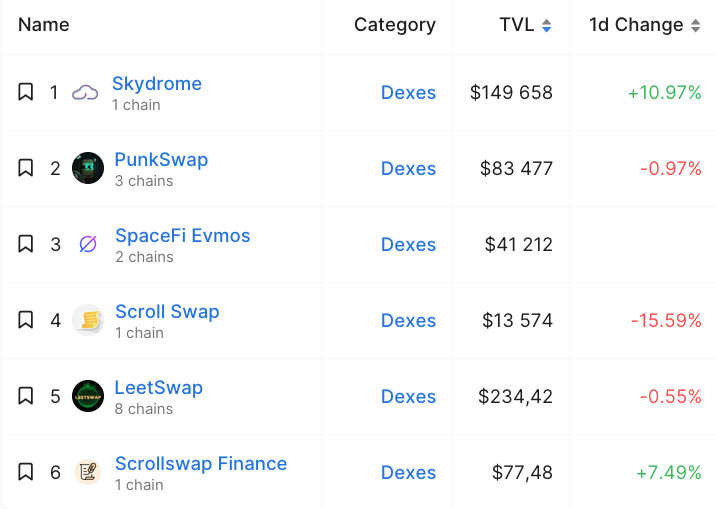Click the Scrollswap Finance parchment logo
This screenshot has width=715, height=509.
pos(88,472)
